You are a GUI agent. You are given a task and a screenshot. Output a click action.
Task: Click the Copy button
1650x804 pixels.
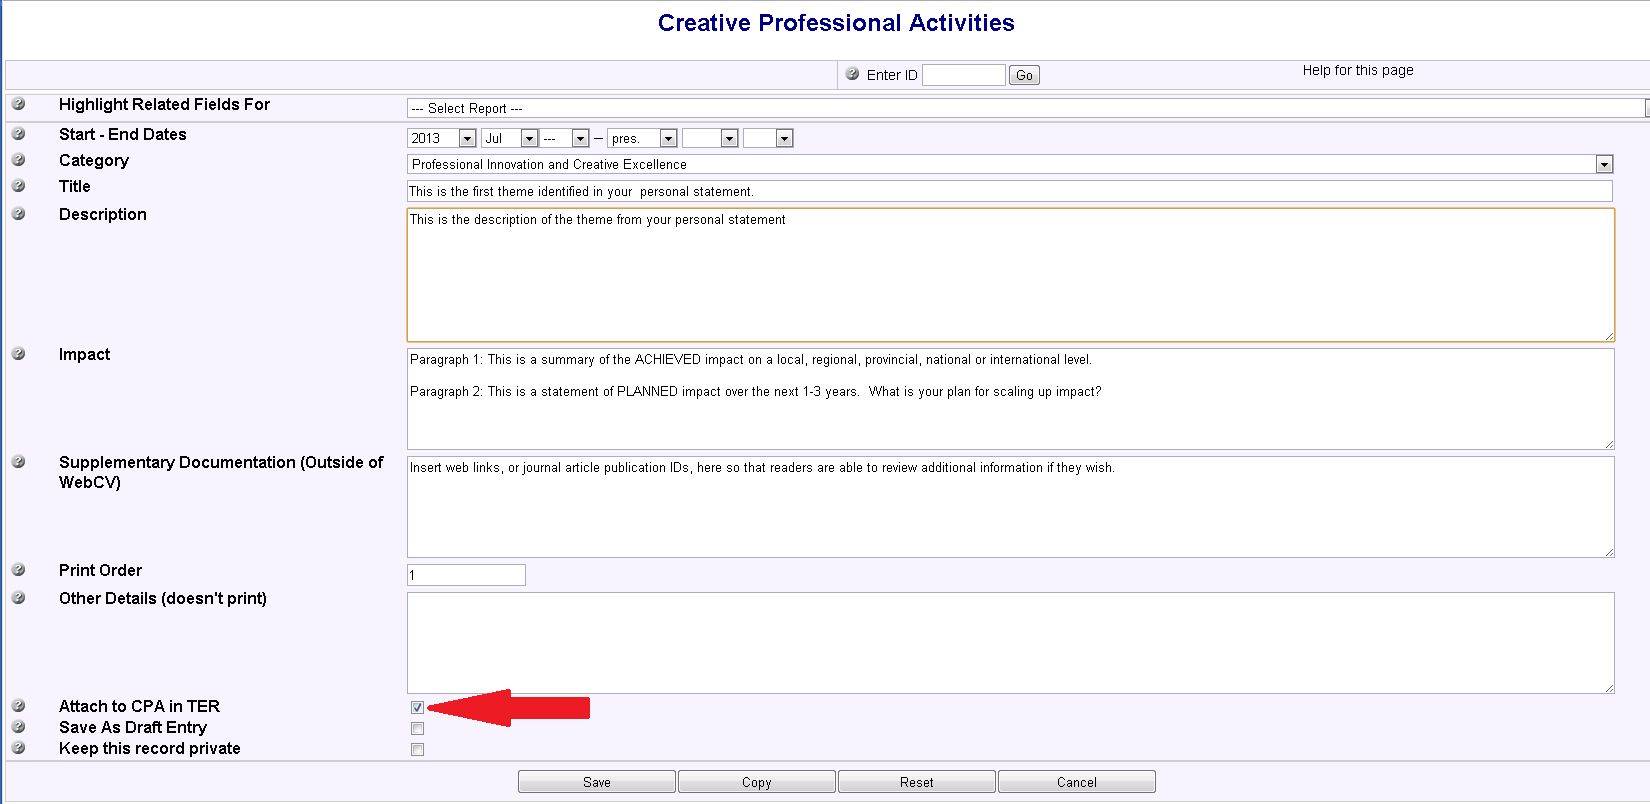point(757,782)
